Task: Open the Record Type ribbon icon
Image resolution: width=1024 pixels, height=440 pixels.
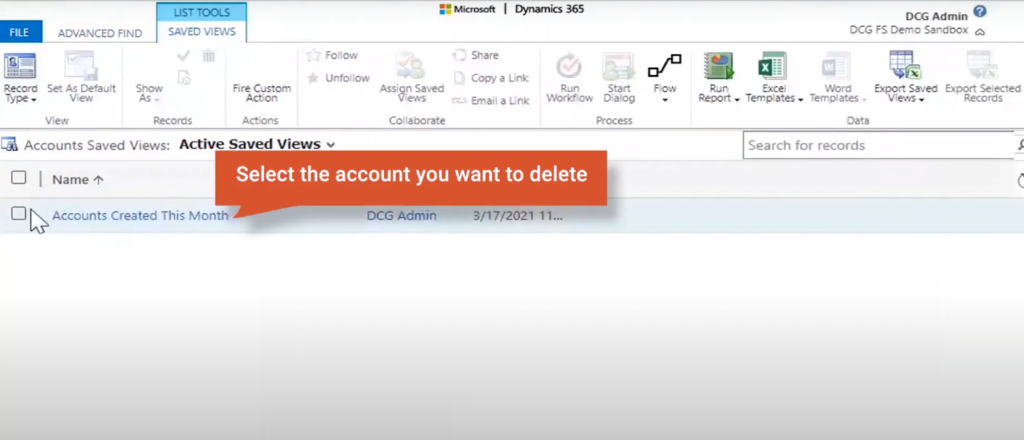Action: pyautogui.click(x=20, y=66)
